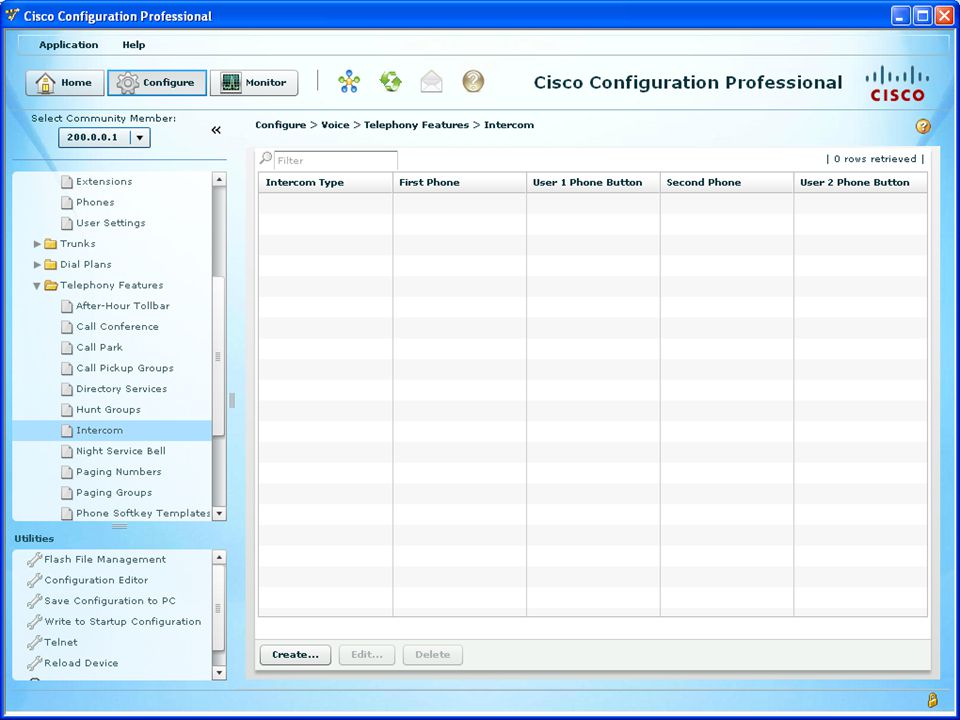The image size is (960, 720).
Task: Click the small orange help icon near breadcrumb
Action: (x=923, y=126)
